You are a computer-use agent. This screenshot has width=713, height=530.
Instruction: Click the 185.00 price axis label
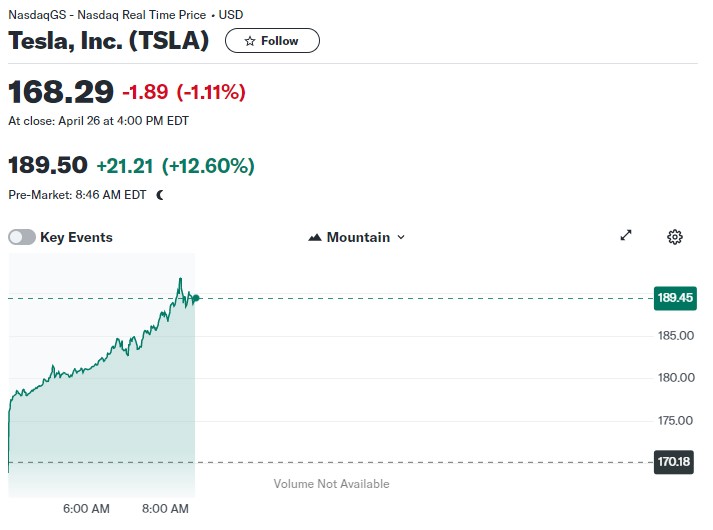pos(675,335)
